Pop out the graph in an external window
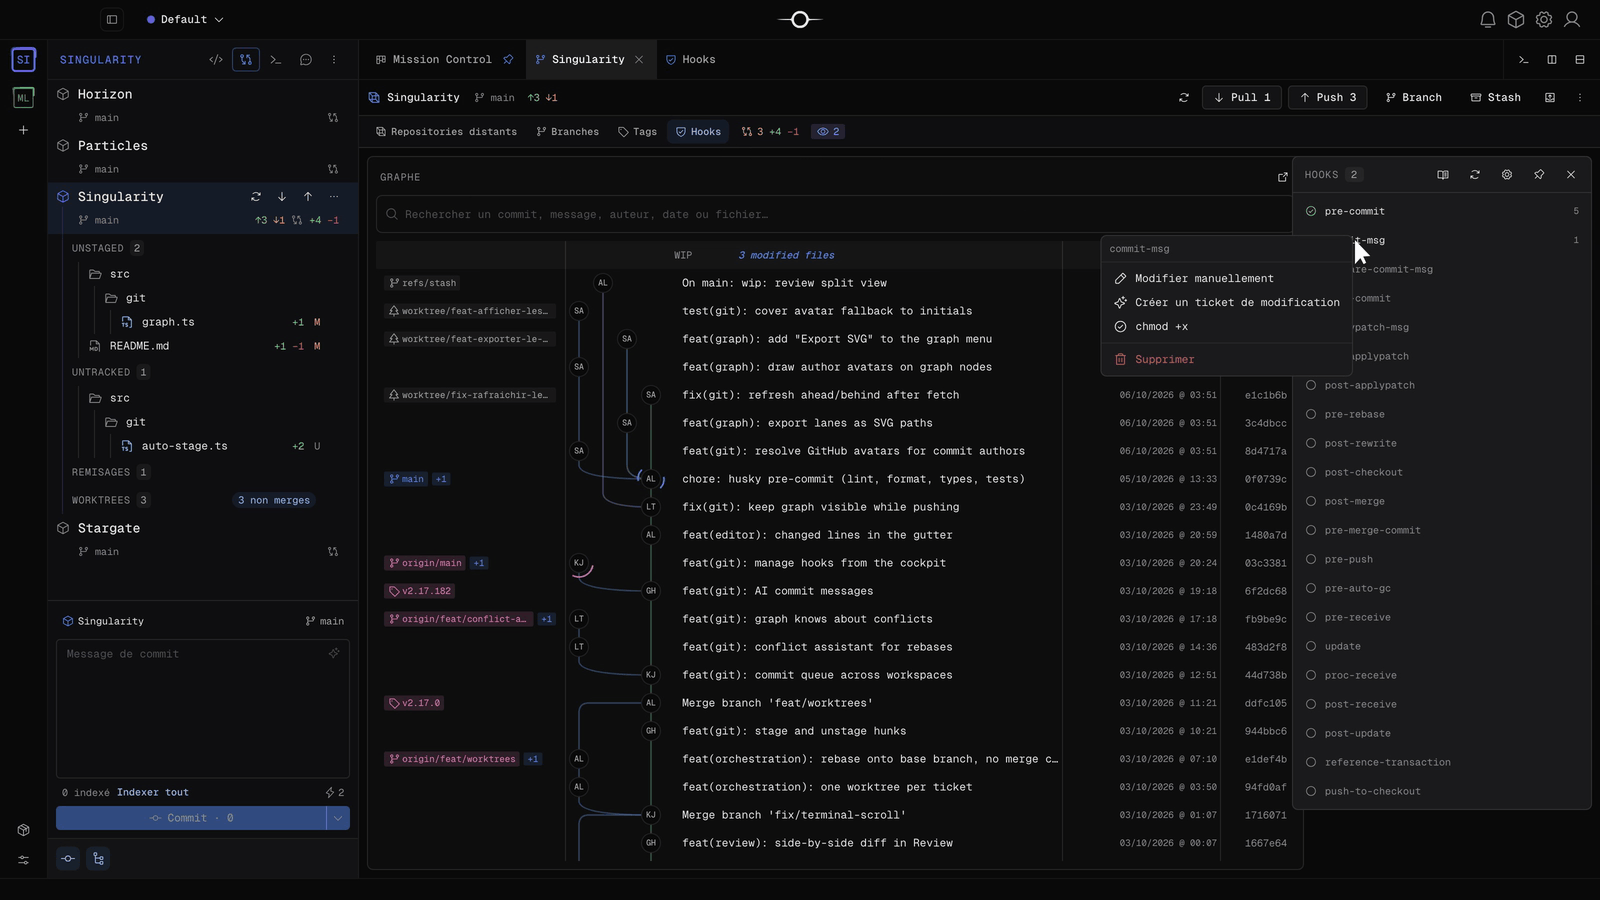 pos(1283,177)
